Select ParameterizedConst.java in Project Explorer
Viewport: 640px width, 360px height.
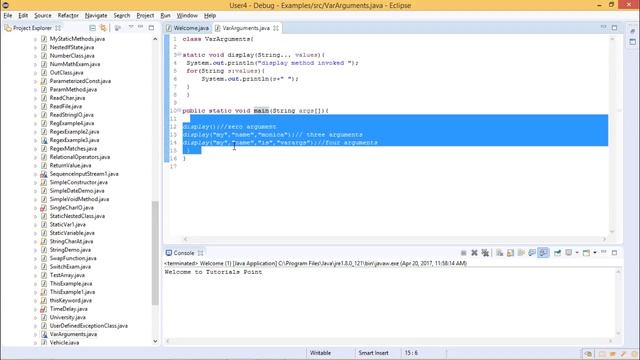click(80, 81)
